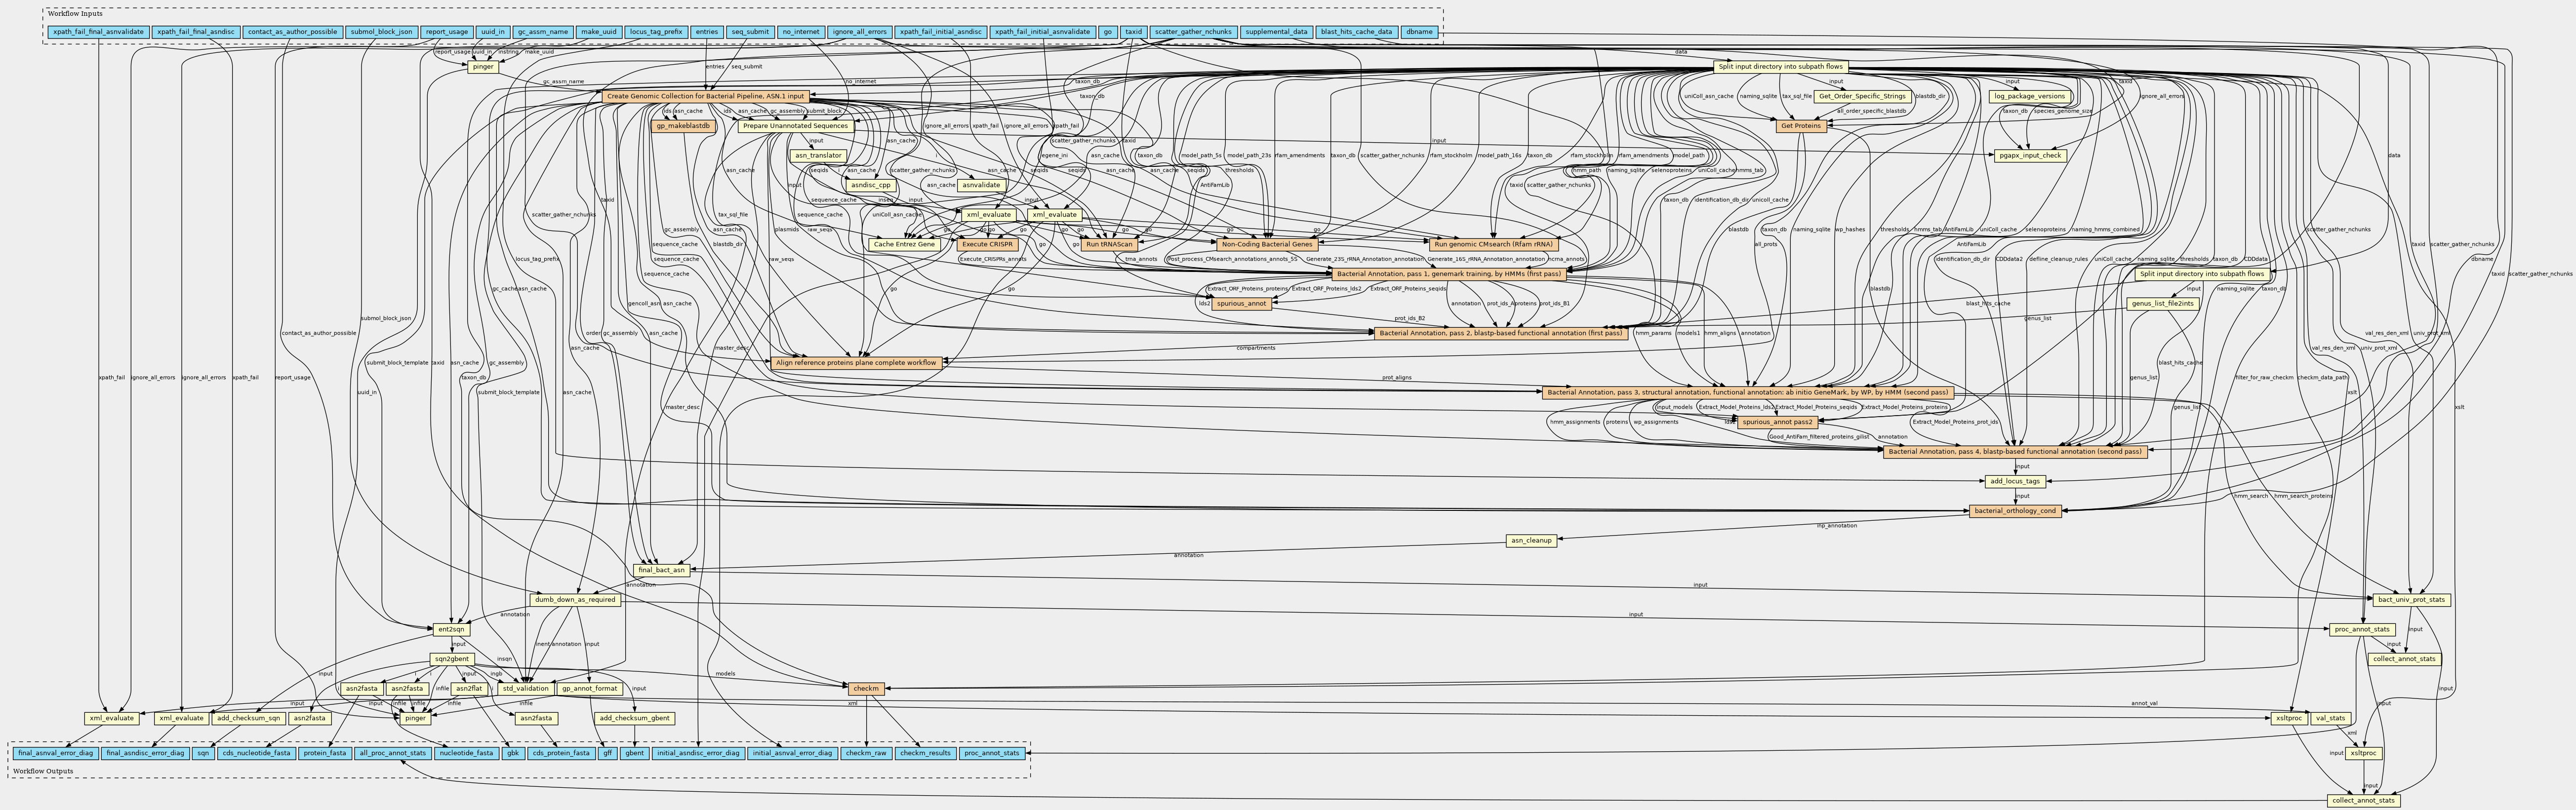
Task: Select the pgapx_input_check node
Action: point(2031,156)
